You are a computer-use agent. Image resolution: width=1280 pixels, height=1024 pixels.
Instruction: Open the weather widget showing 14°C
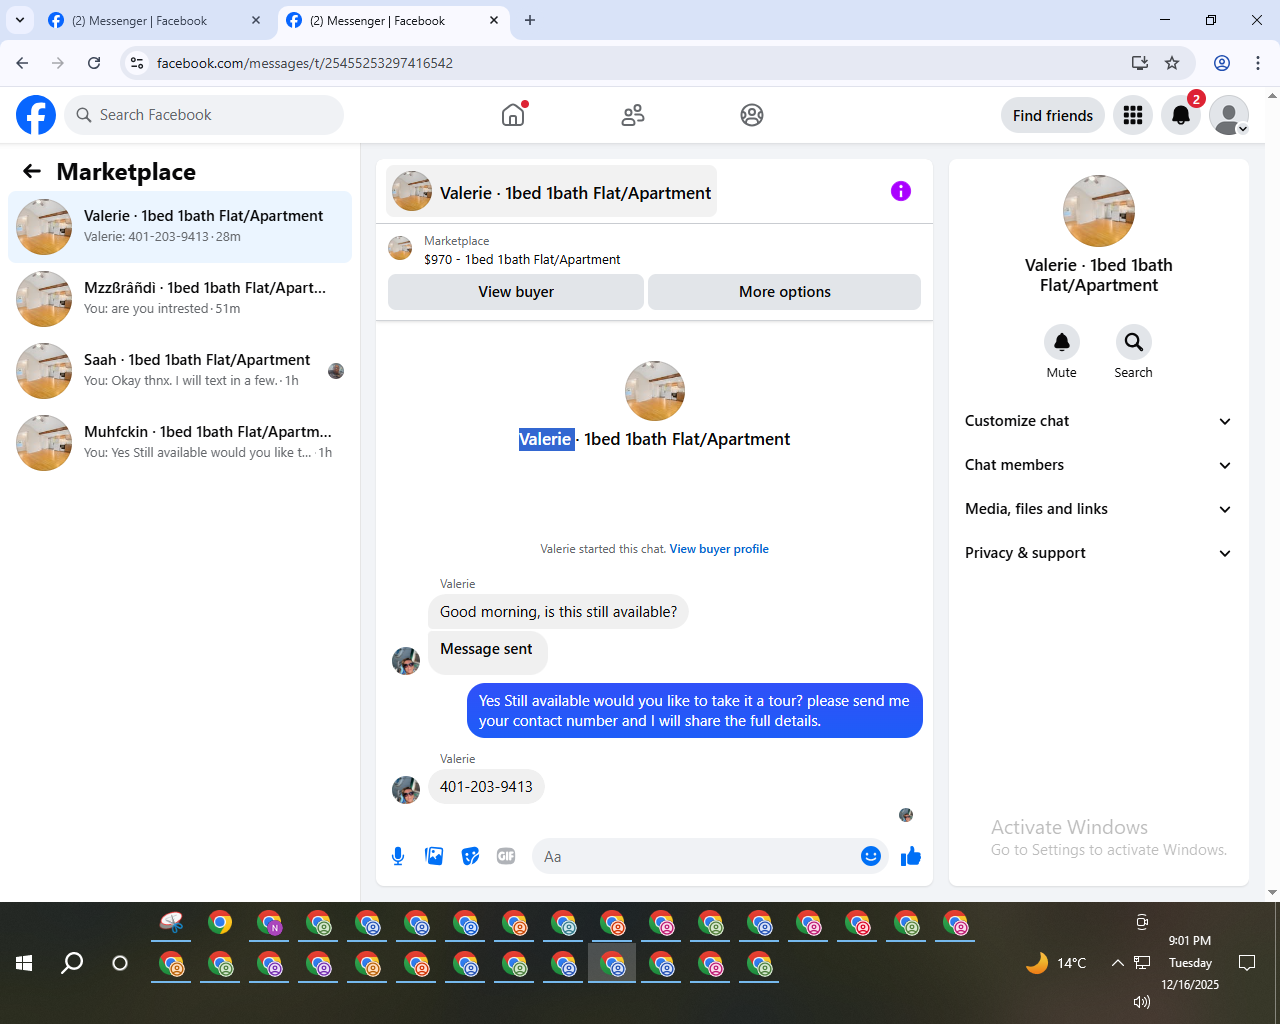point(1056,963)
